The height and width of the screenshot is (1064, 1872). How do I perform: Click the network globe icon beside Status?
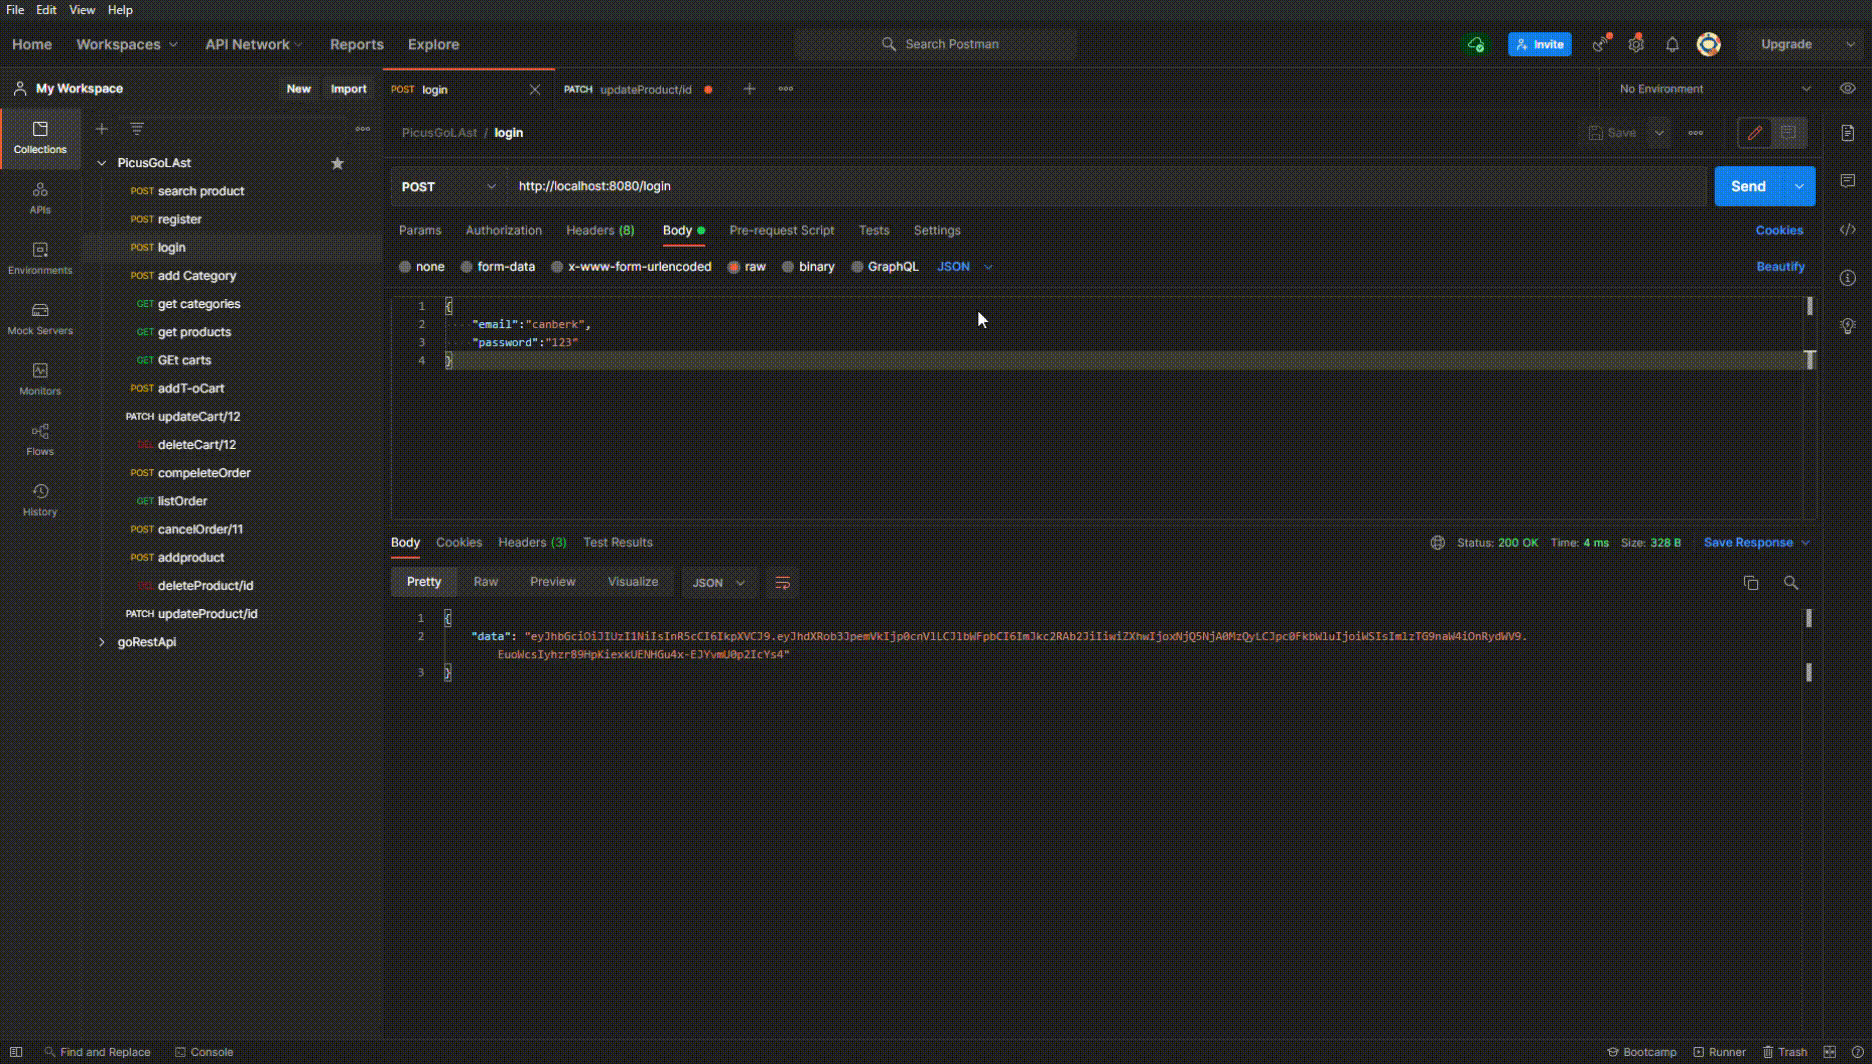pyautogui.click(x=1437, y=543)
